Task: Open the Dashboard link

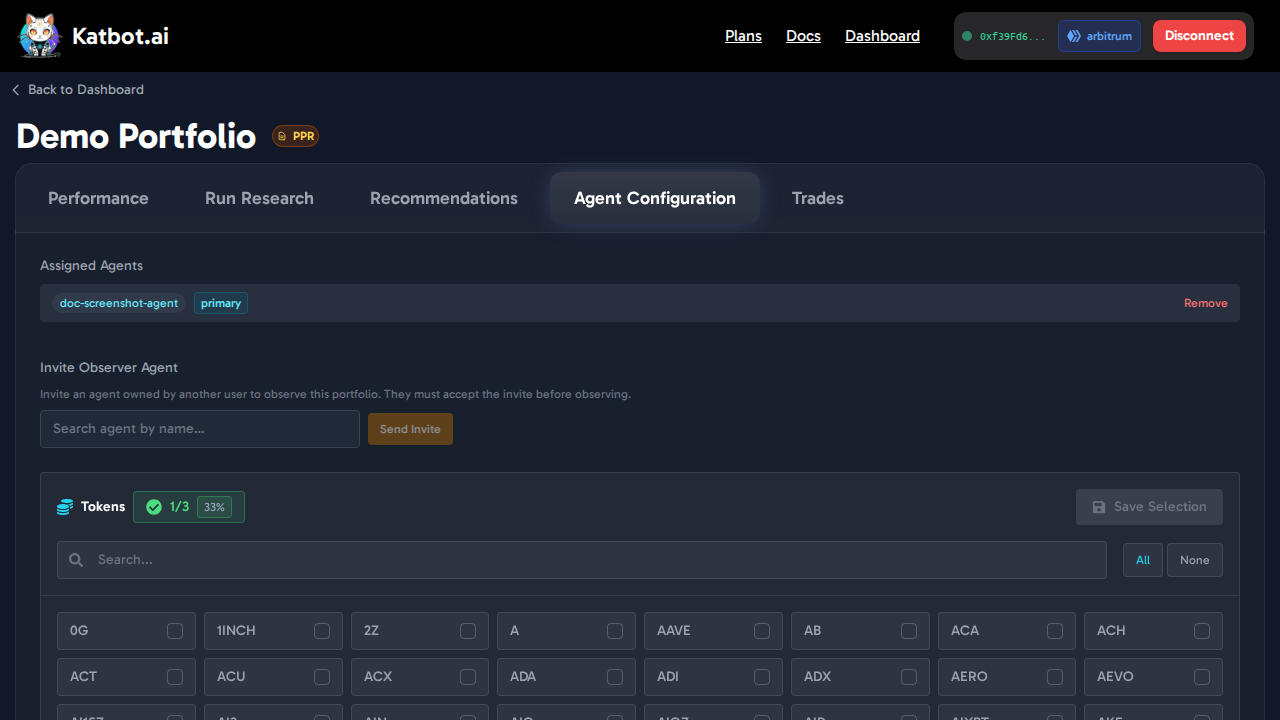Action: (x=882, y=36)
